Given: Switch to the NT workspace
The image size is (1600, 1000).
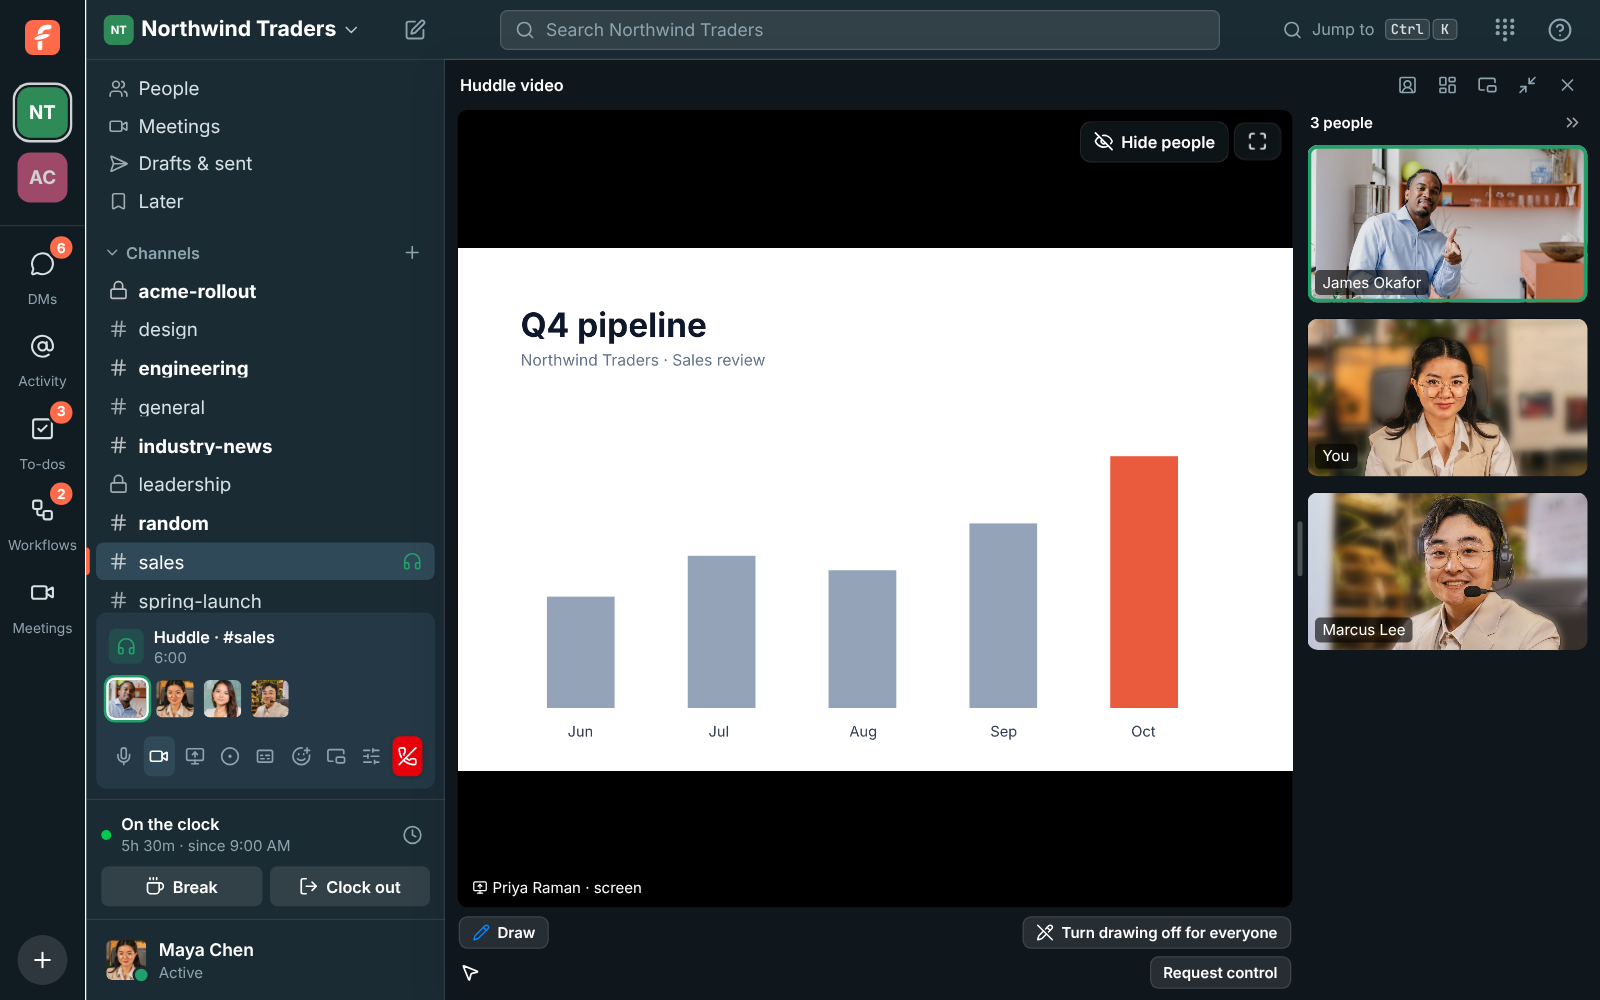Looking at the screenshot, I should coord(42,112).
